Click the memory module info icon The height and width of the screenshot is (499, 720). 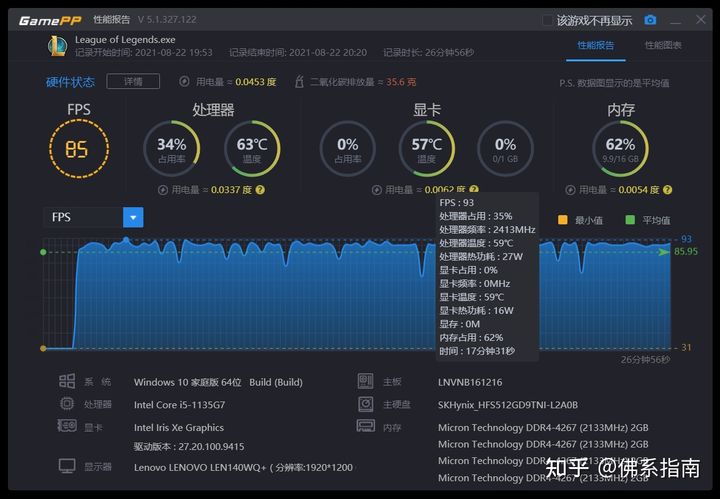[366, 426]
